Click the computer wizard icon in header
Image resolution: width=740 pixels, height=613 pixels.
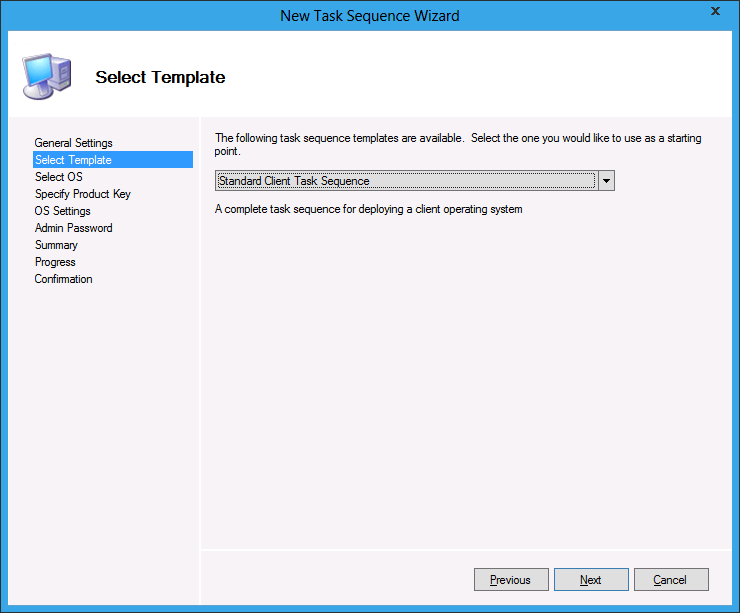click(x=45, y=76)
